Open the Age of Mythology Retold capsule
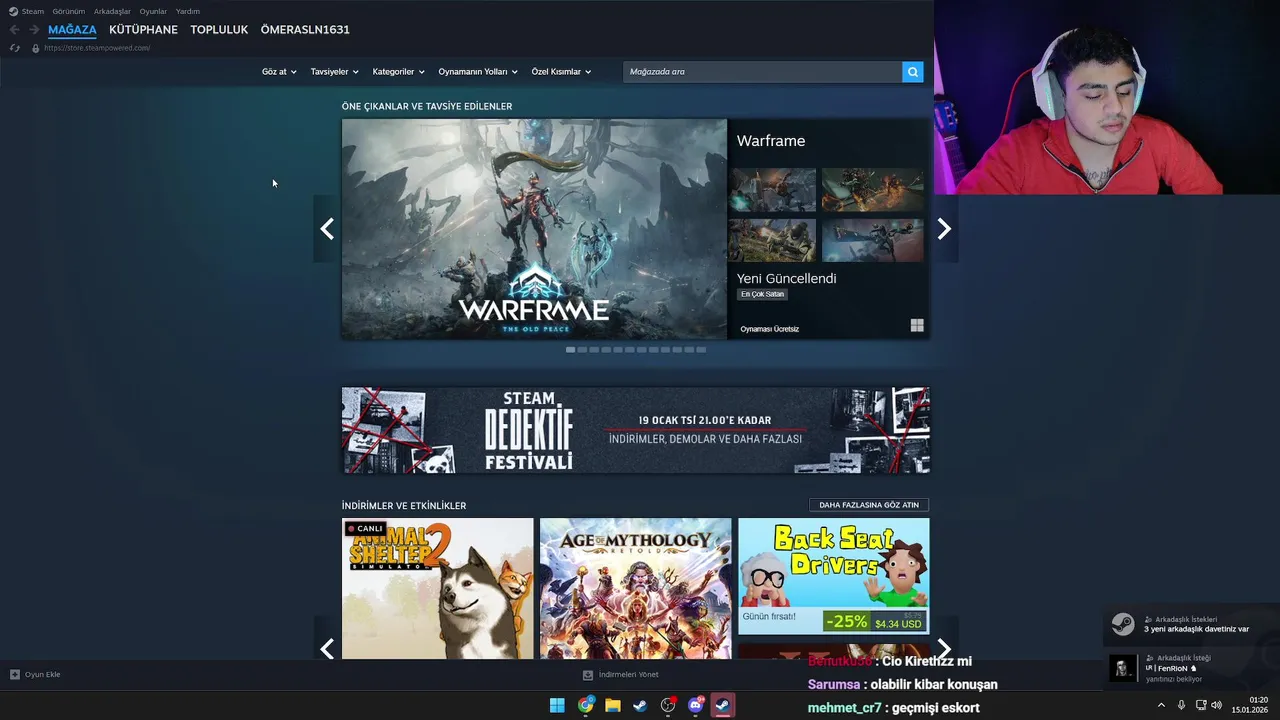The image size is (1280, 720). tap(635, 588)
